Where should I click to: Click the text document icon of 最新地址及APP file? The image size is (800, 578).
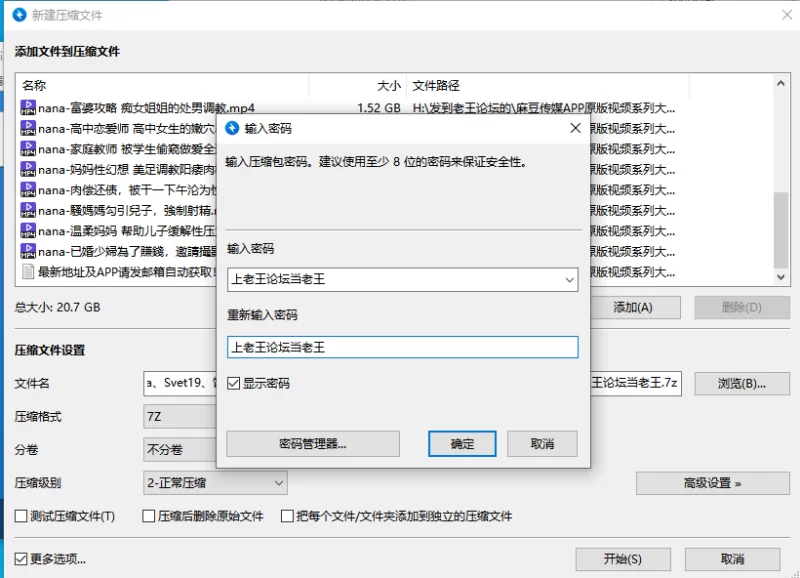point(28,271)
